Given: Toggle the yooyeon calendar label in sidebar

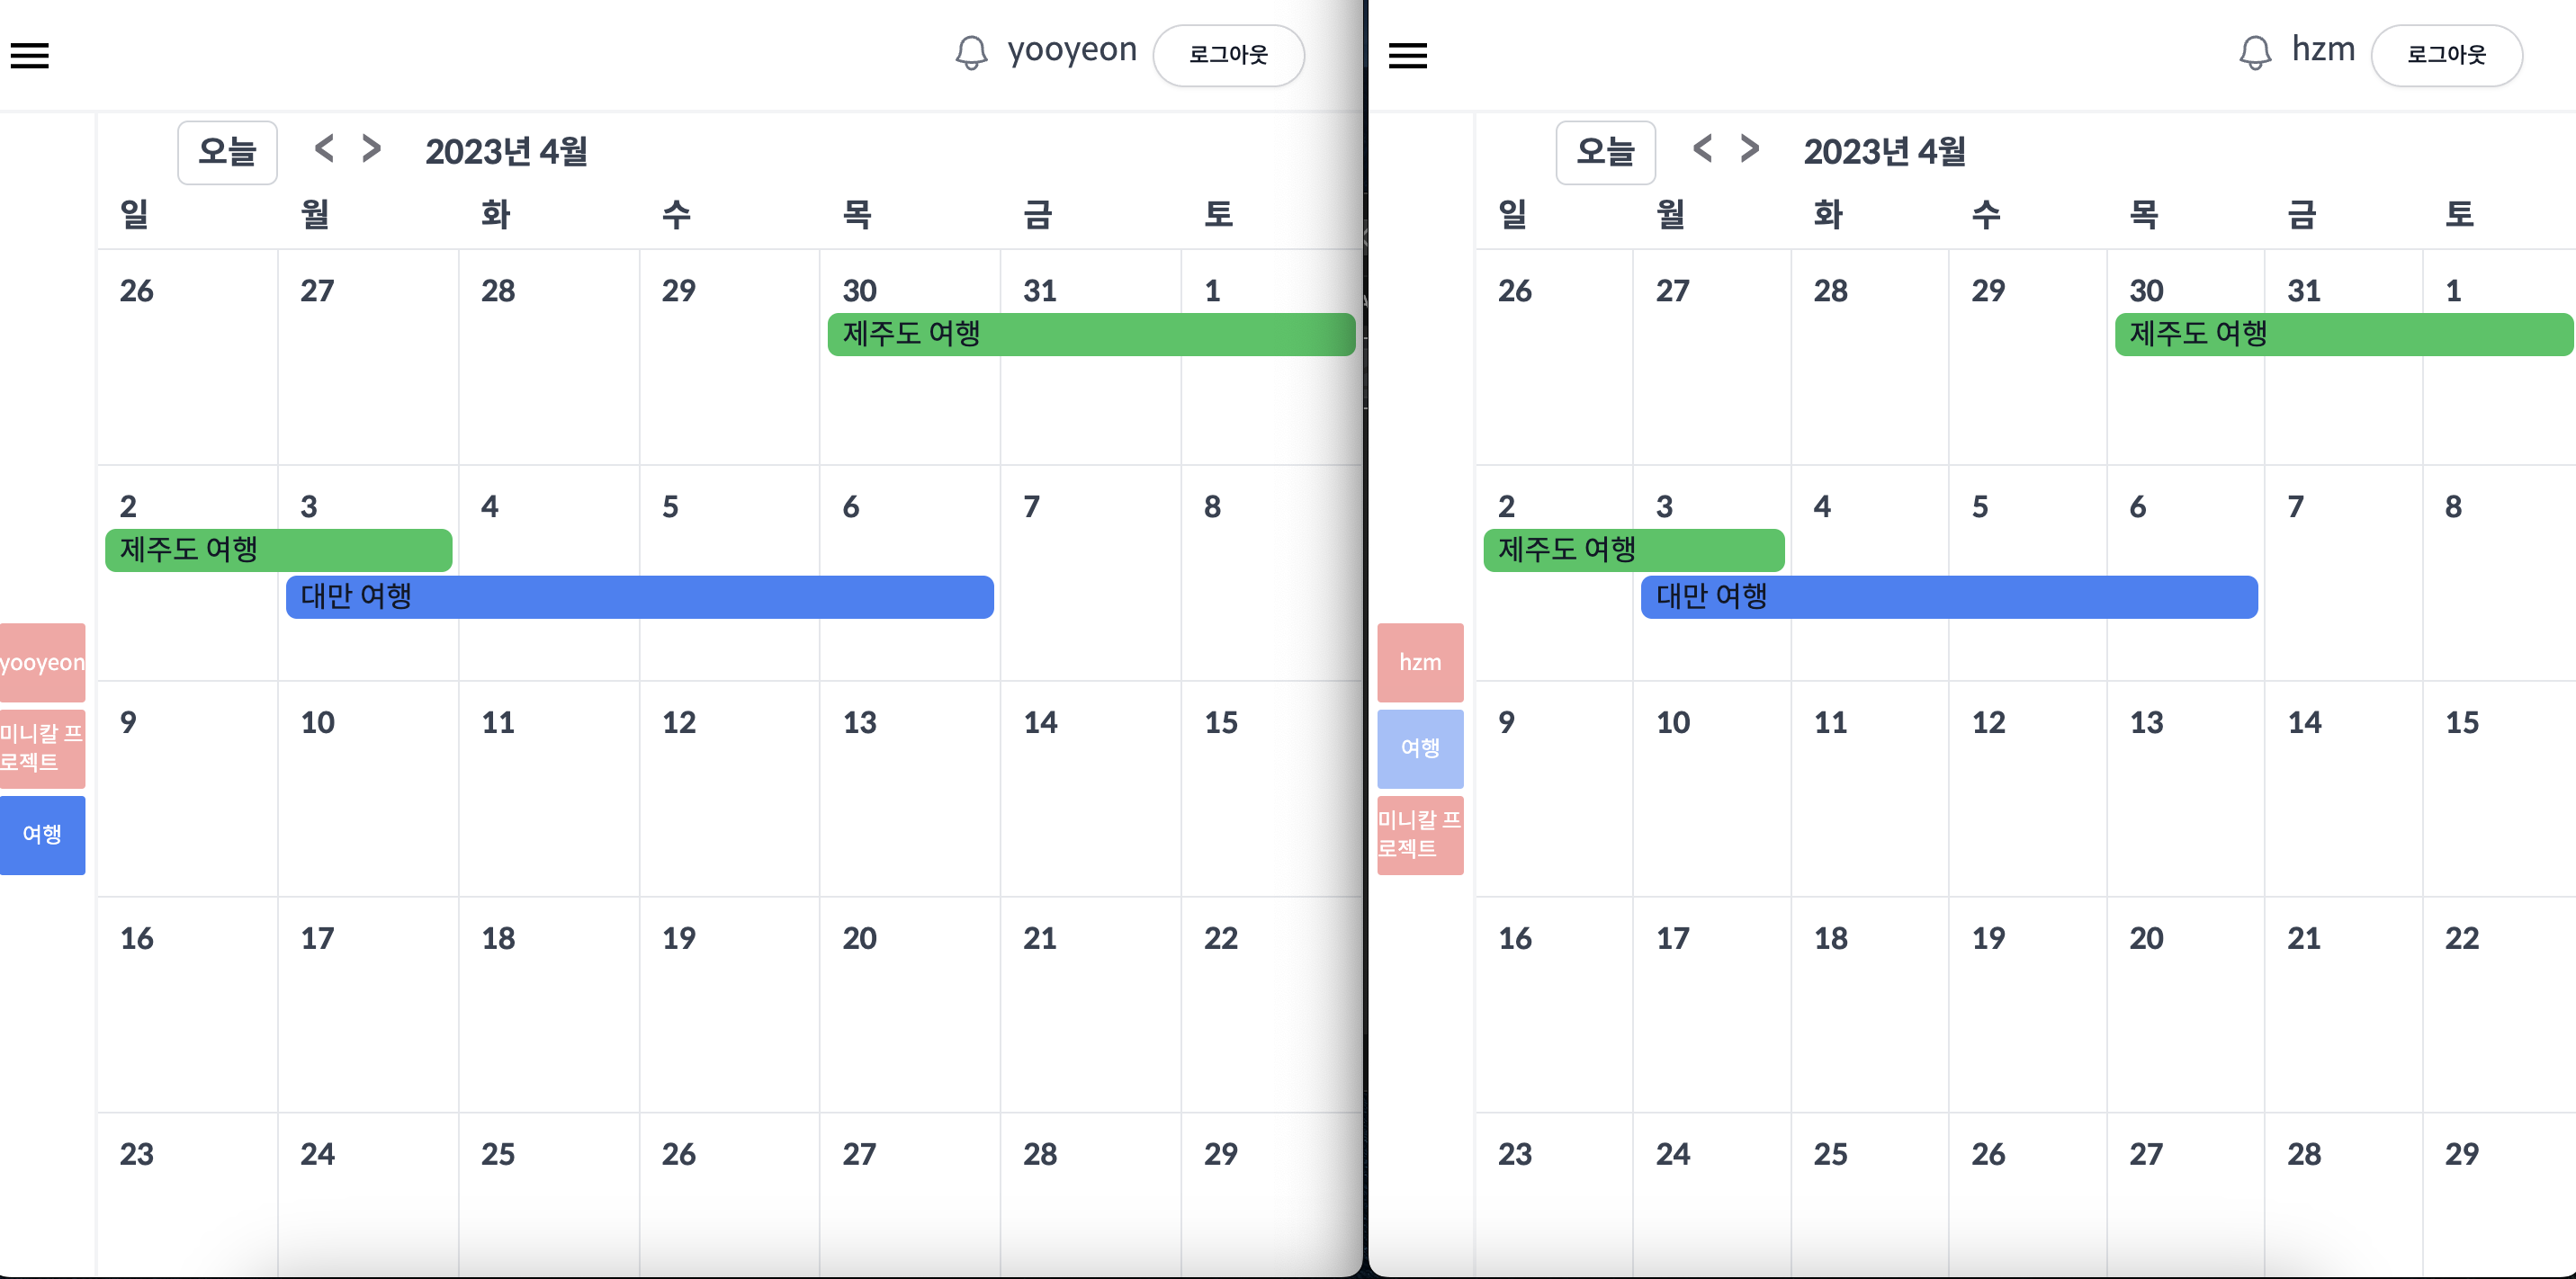Looking at the screenshot, I should (x=43, y=661).
